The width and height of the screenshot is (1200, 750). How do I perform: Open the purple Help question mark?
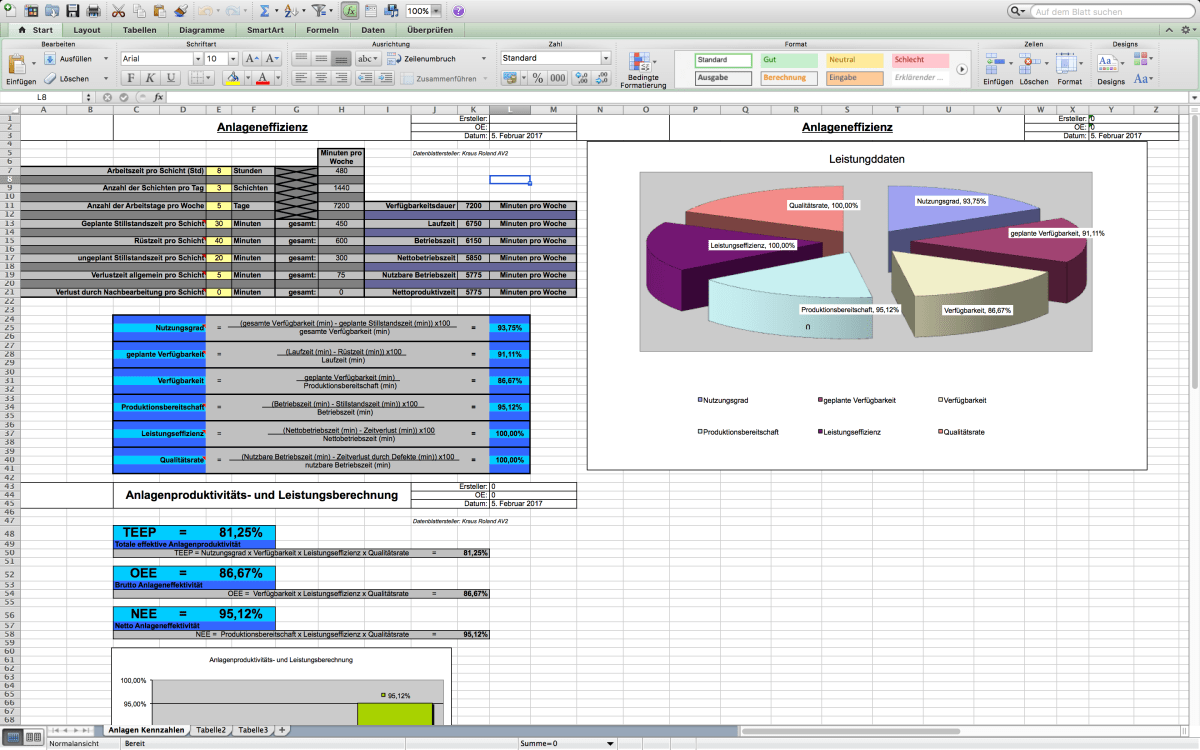pyautogui.click(x=458, y=11)
